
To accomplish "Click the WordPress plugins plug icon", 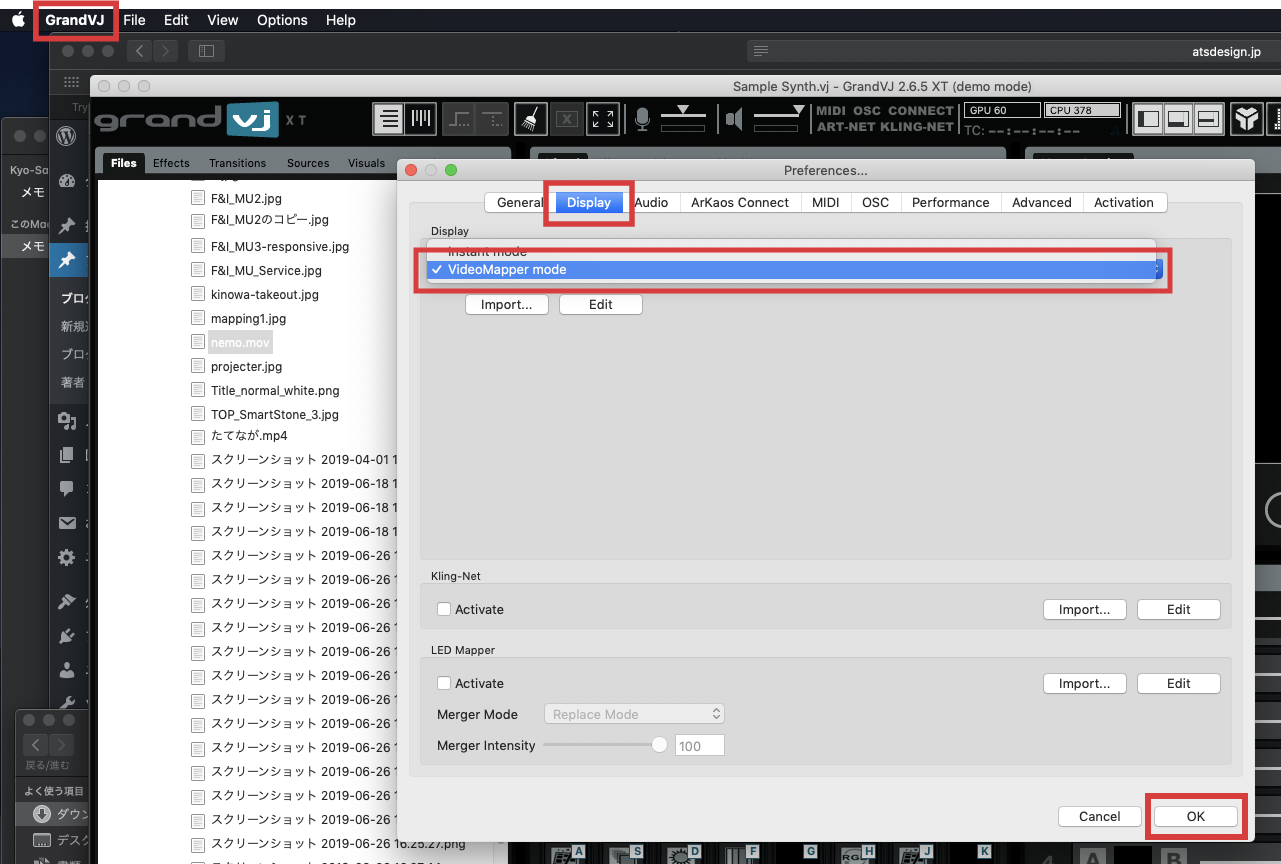I will [67, 635].
